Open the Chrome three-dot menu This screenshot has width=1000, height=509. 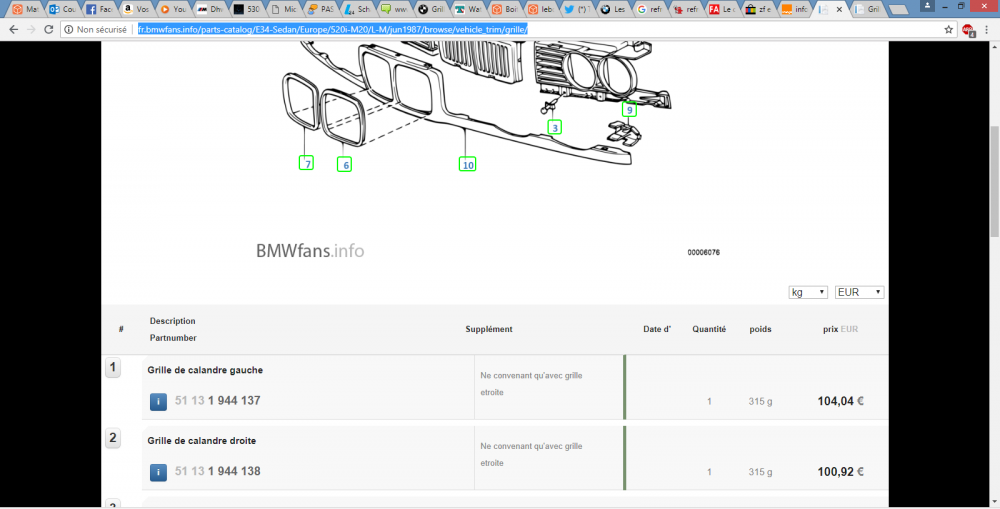[x=989, y=29]
